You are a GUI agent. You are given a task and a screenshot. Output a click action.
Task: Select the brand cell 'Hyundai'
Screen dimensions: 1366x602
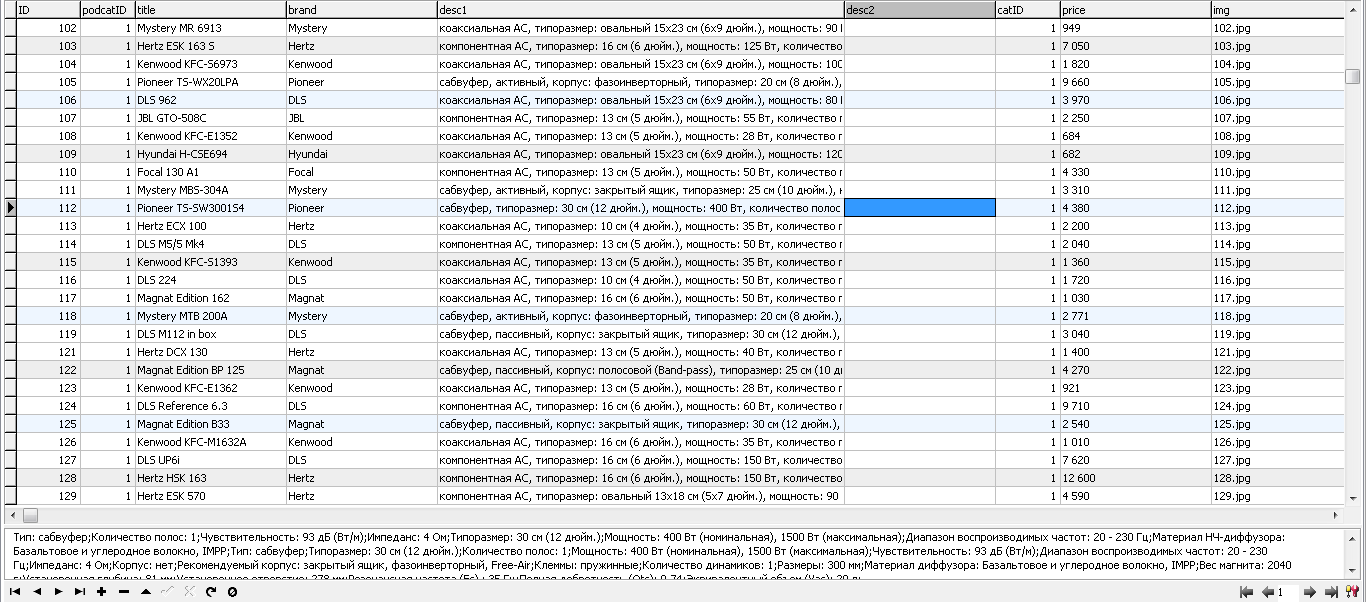pos(361,153)
